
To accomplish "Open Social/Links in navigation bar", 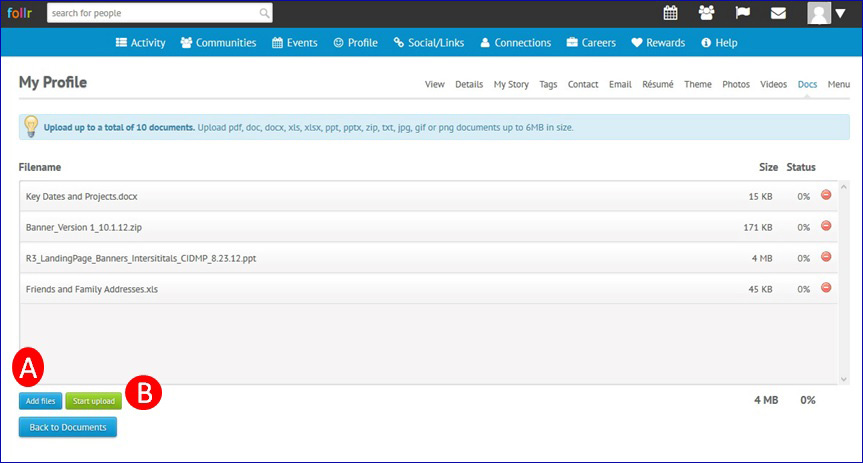I will (429, 42).
